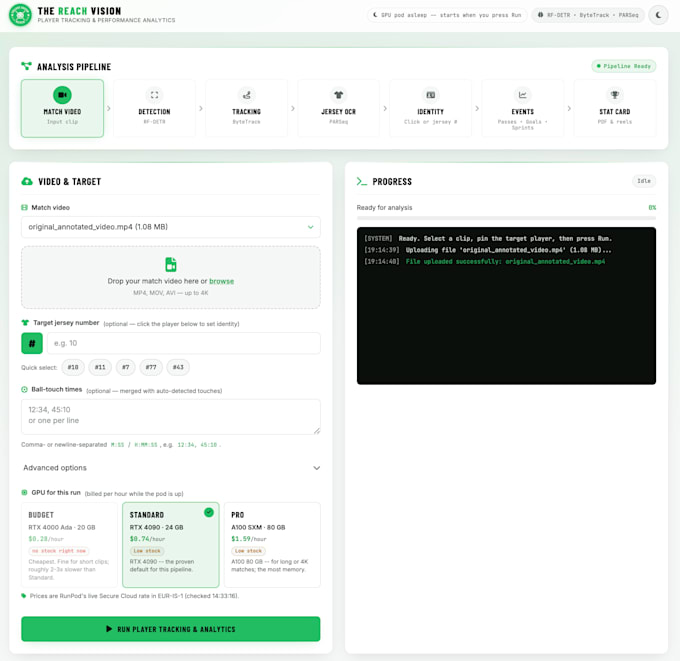
Task: Click the GPU for this run chip icon
Action: 24,493
